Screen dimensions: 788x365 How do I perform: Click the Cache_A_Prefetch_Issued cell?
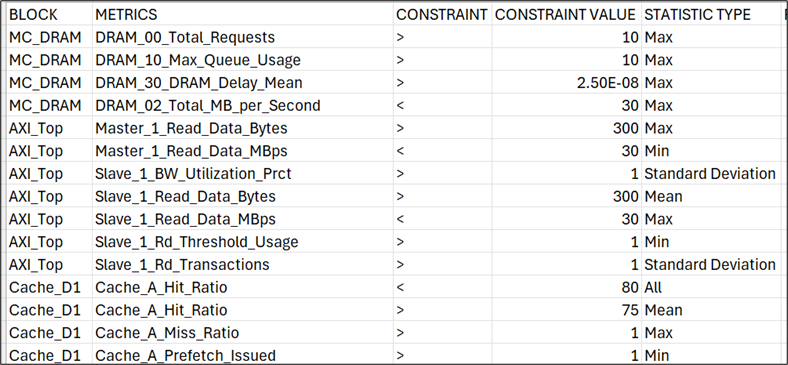tap(243, 354)
